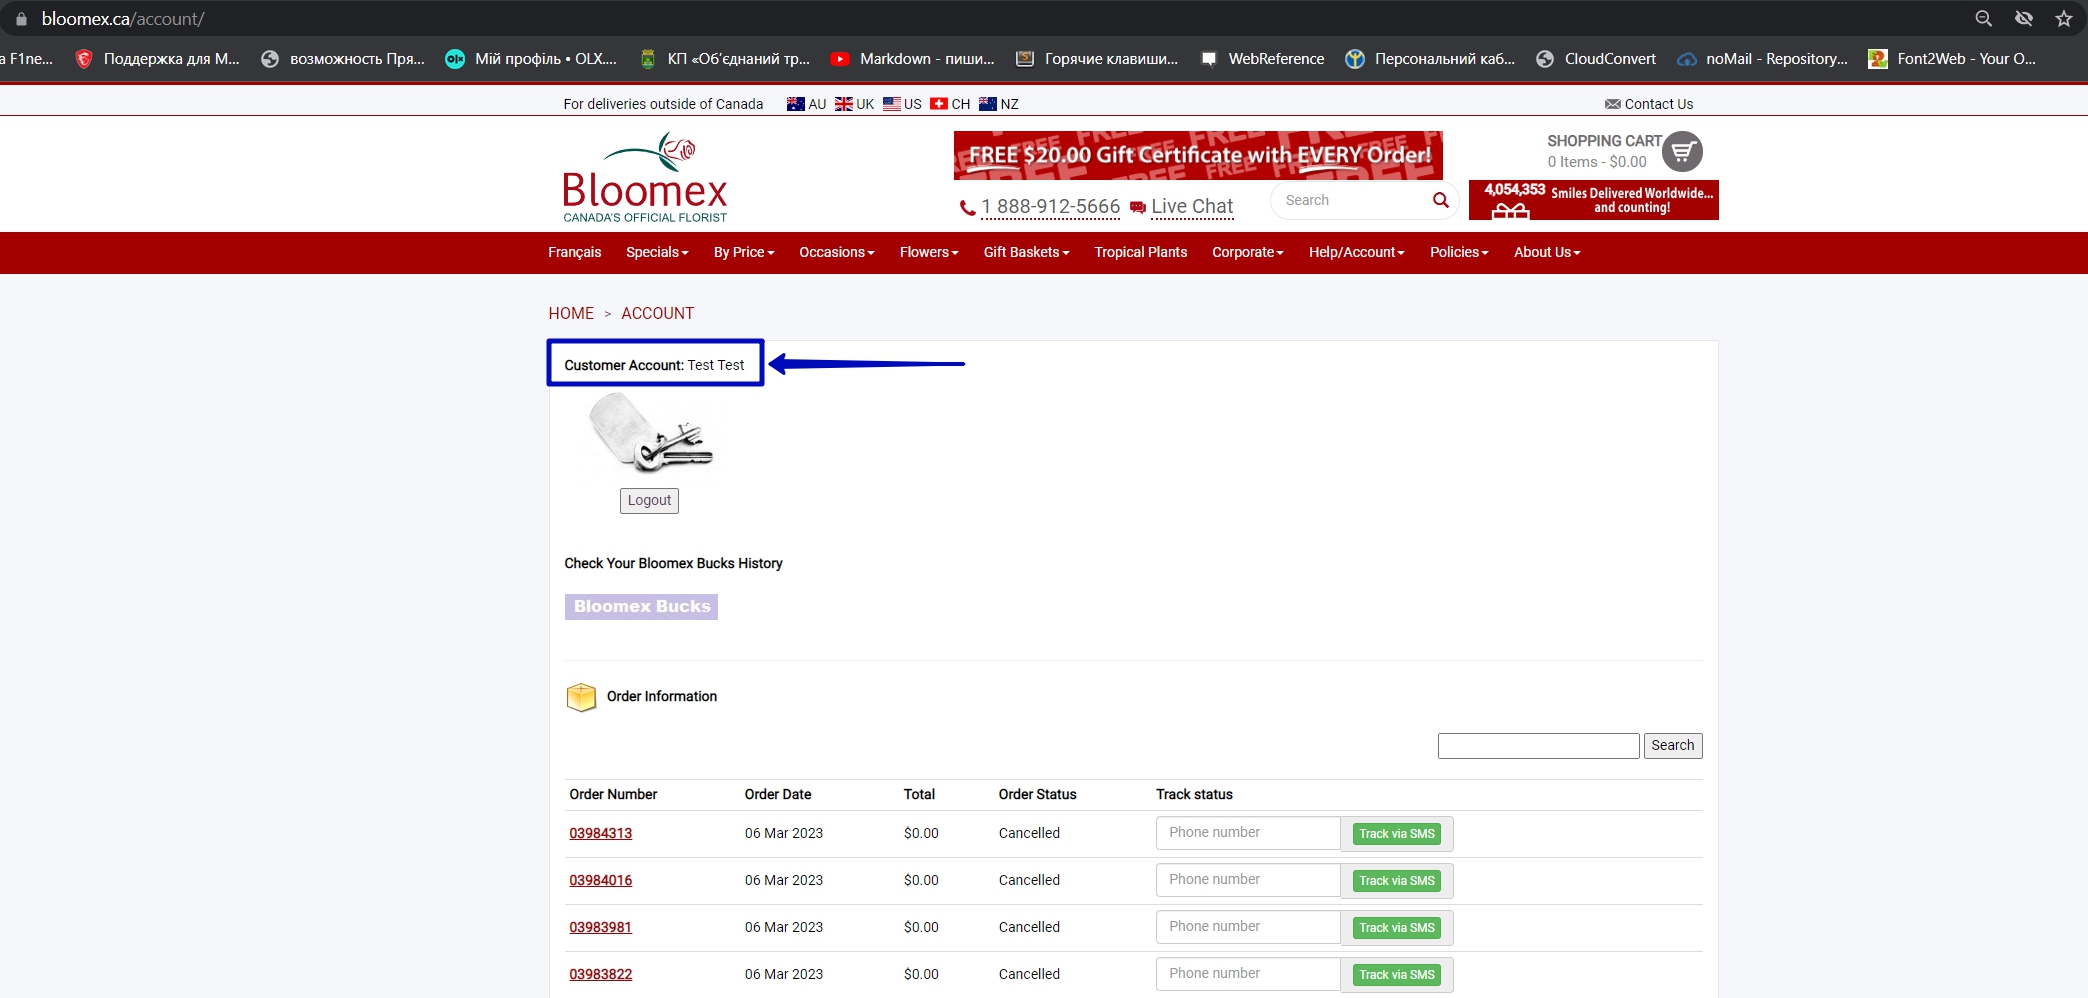Open the About Us dropdown
This screenshot has height=998, width=2088.
tap(1547, 253)
